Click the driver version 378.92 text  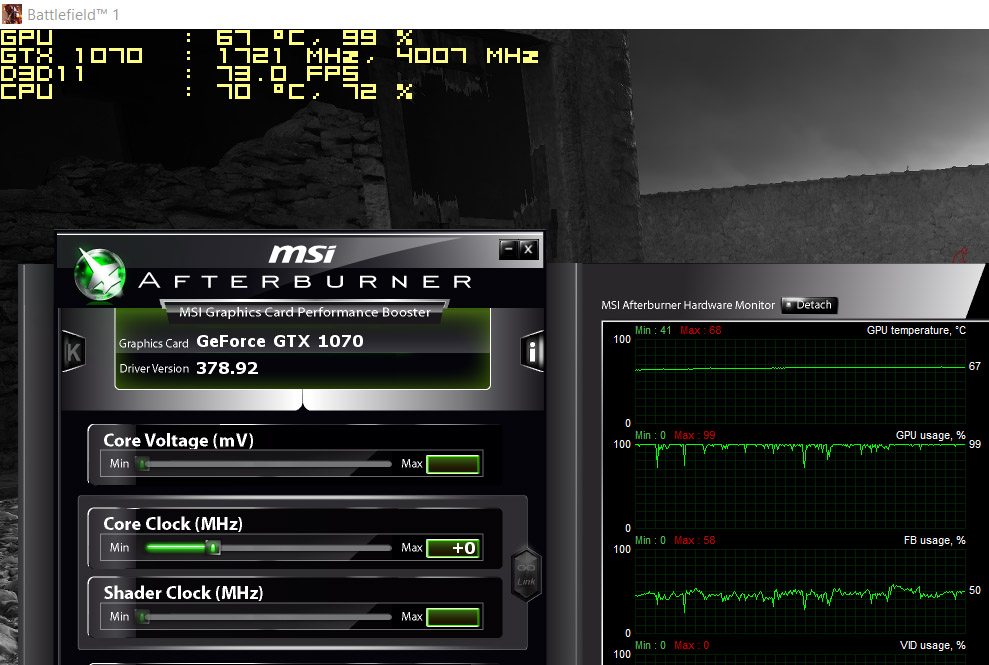[227, 368]
